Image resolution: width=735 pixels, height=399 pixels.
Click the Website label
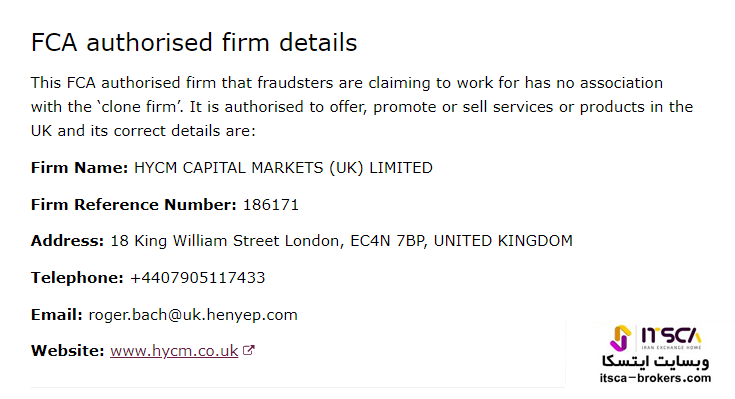68,351
